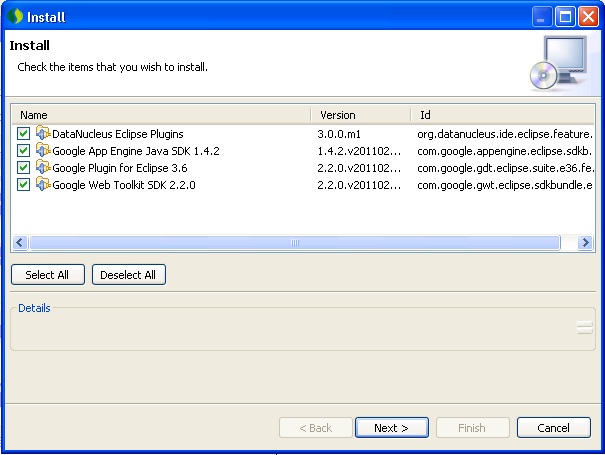Cancel the install wizard
The height and width of the screenshot is (455, 605).
click(554, 428)
